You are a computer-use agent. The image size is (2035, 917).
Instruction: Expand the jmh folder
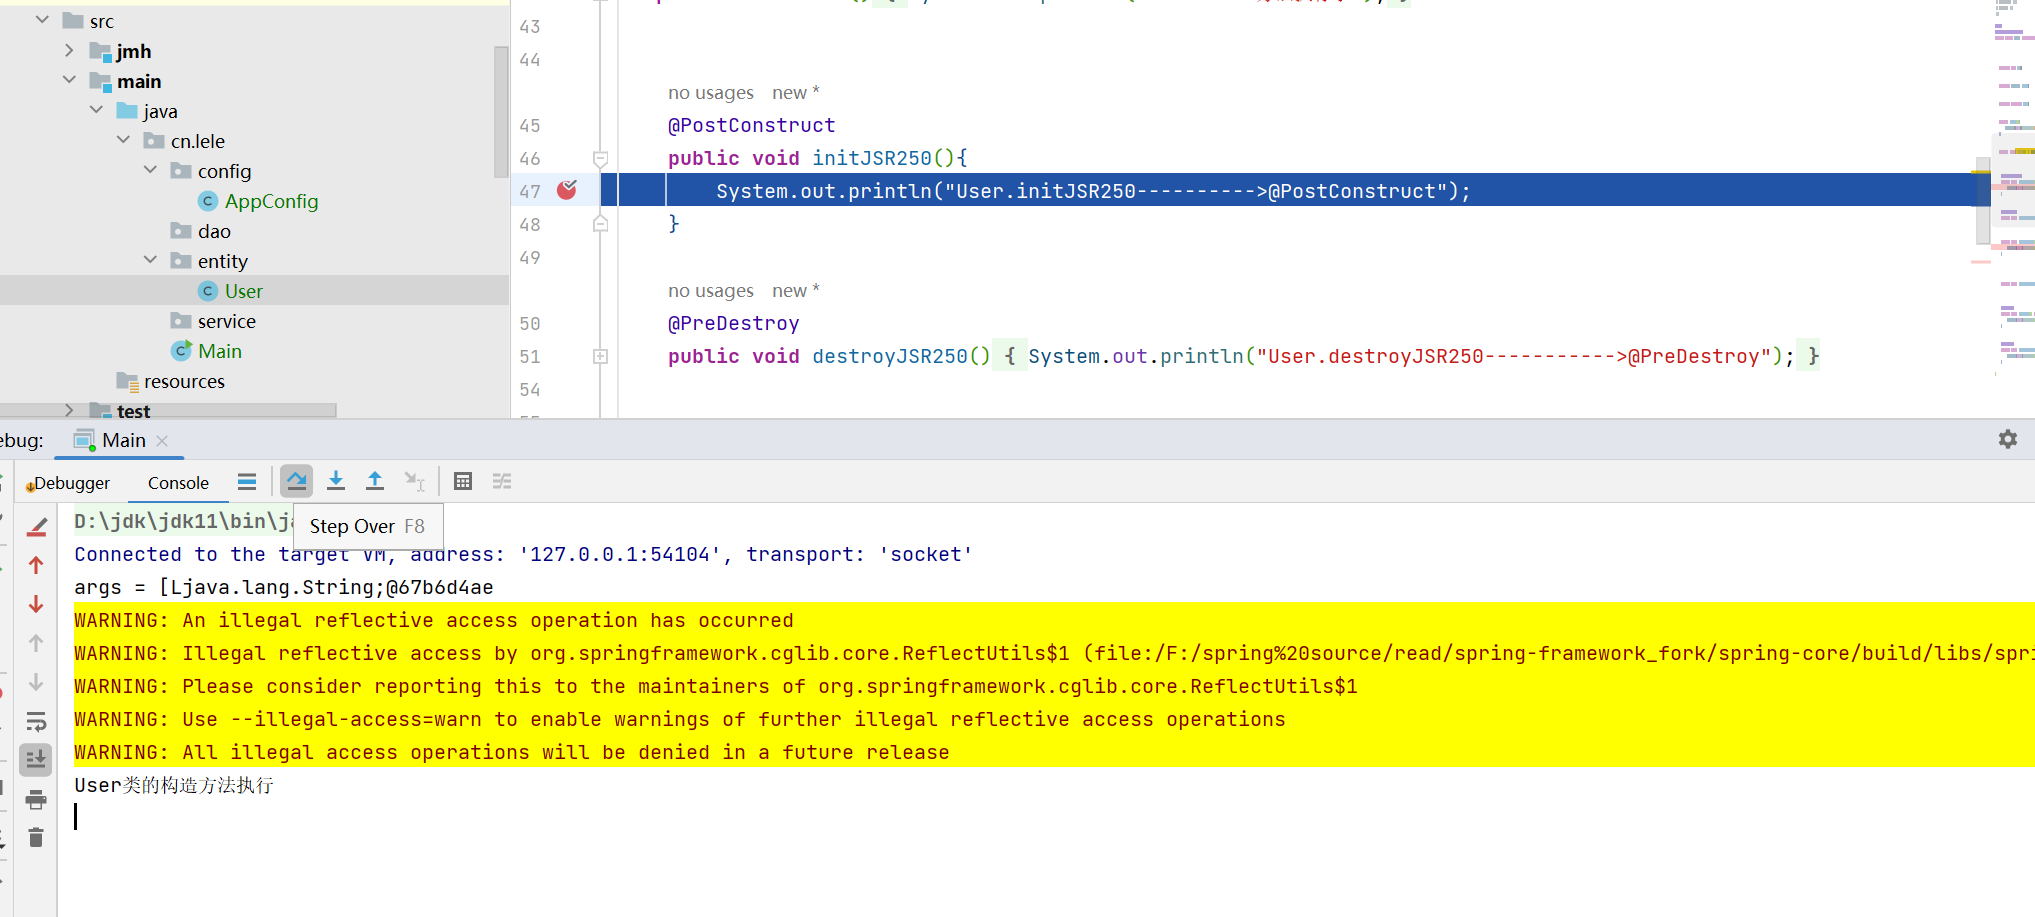click(x=69, y=50)
